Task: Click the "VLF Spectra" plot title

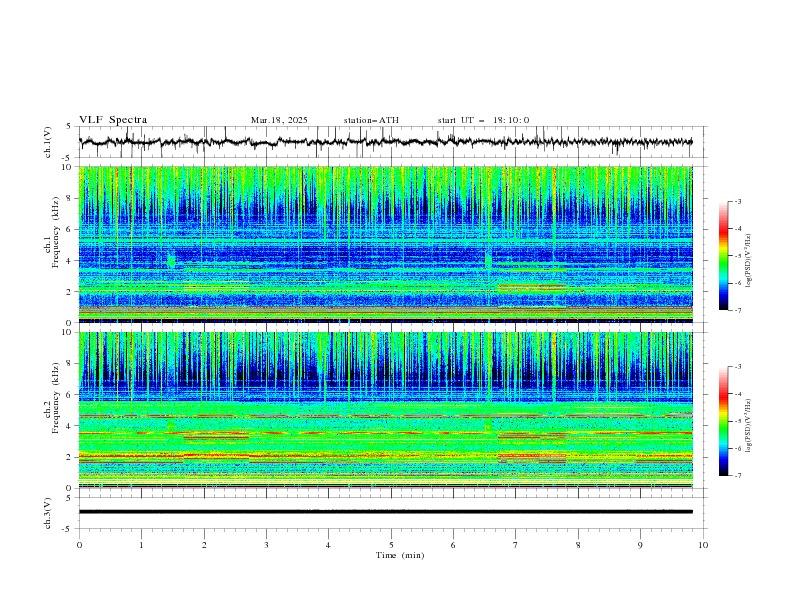Action: tap(113, 120)
